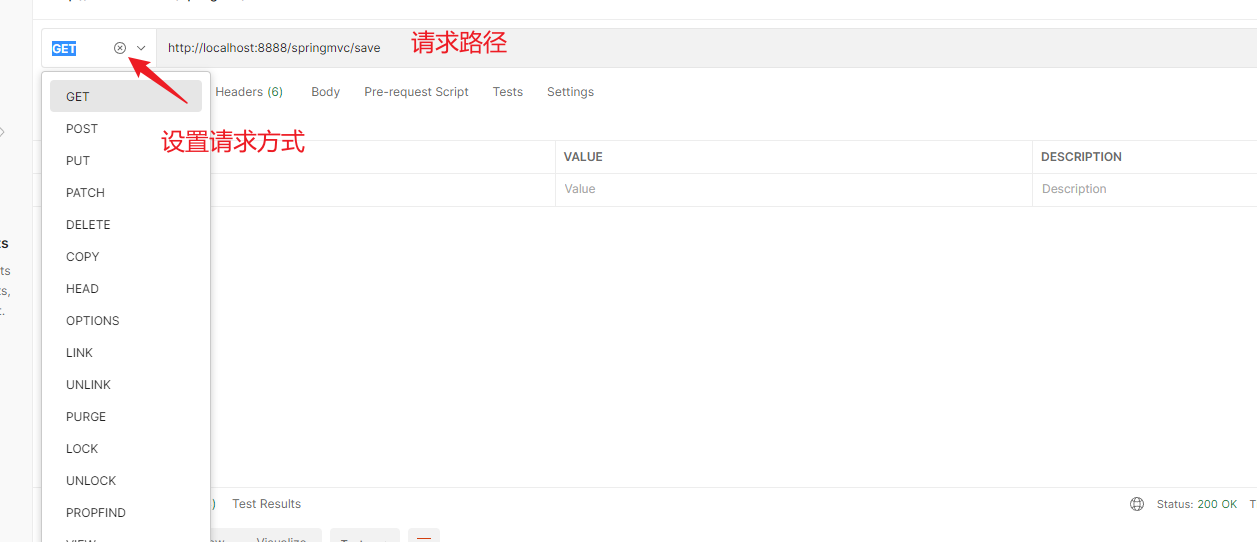Select HEAD from the method list
This screenshot has height=542, width=1257.
point(82,289)
